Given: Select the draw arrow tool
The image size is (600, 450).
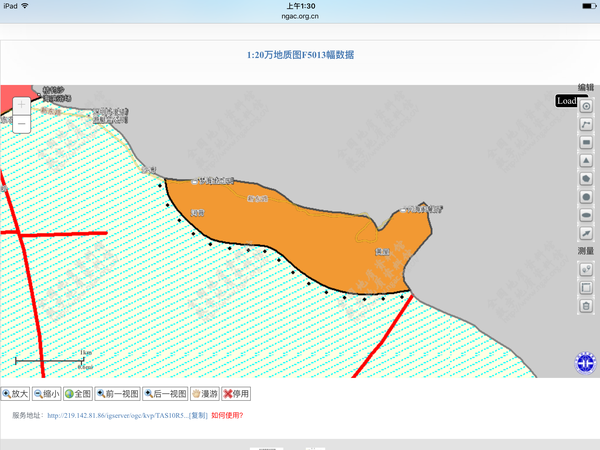Looking at the screenshot, I should [x=586, y=233].
